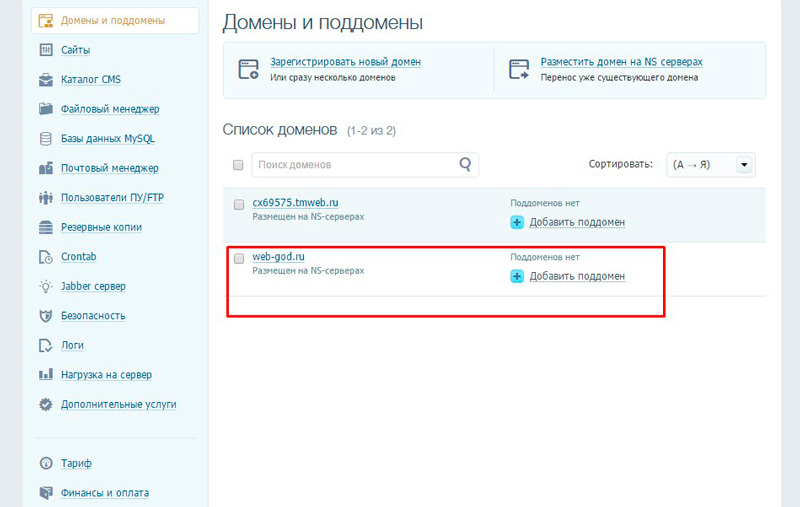Click the Файловый менеджер folder icon
Screen dimensions: 800x507
[46, 109]
